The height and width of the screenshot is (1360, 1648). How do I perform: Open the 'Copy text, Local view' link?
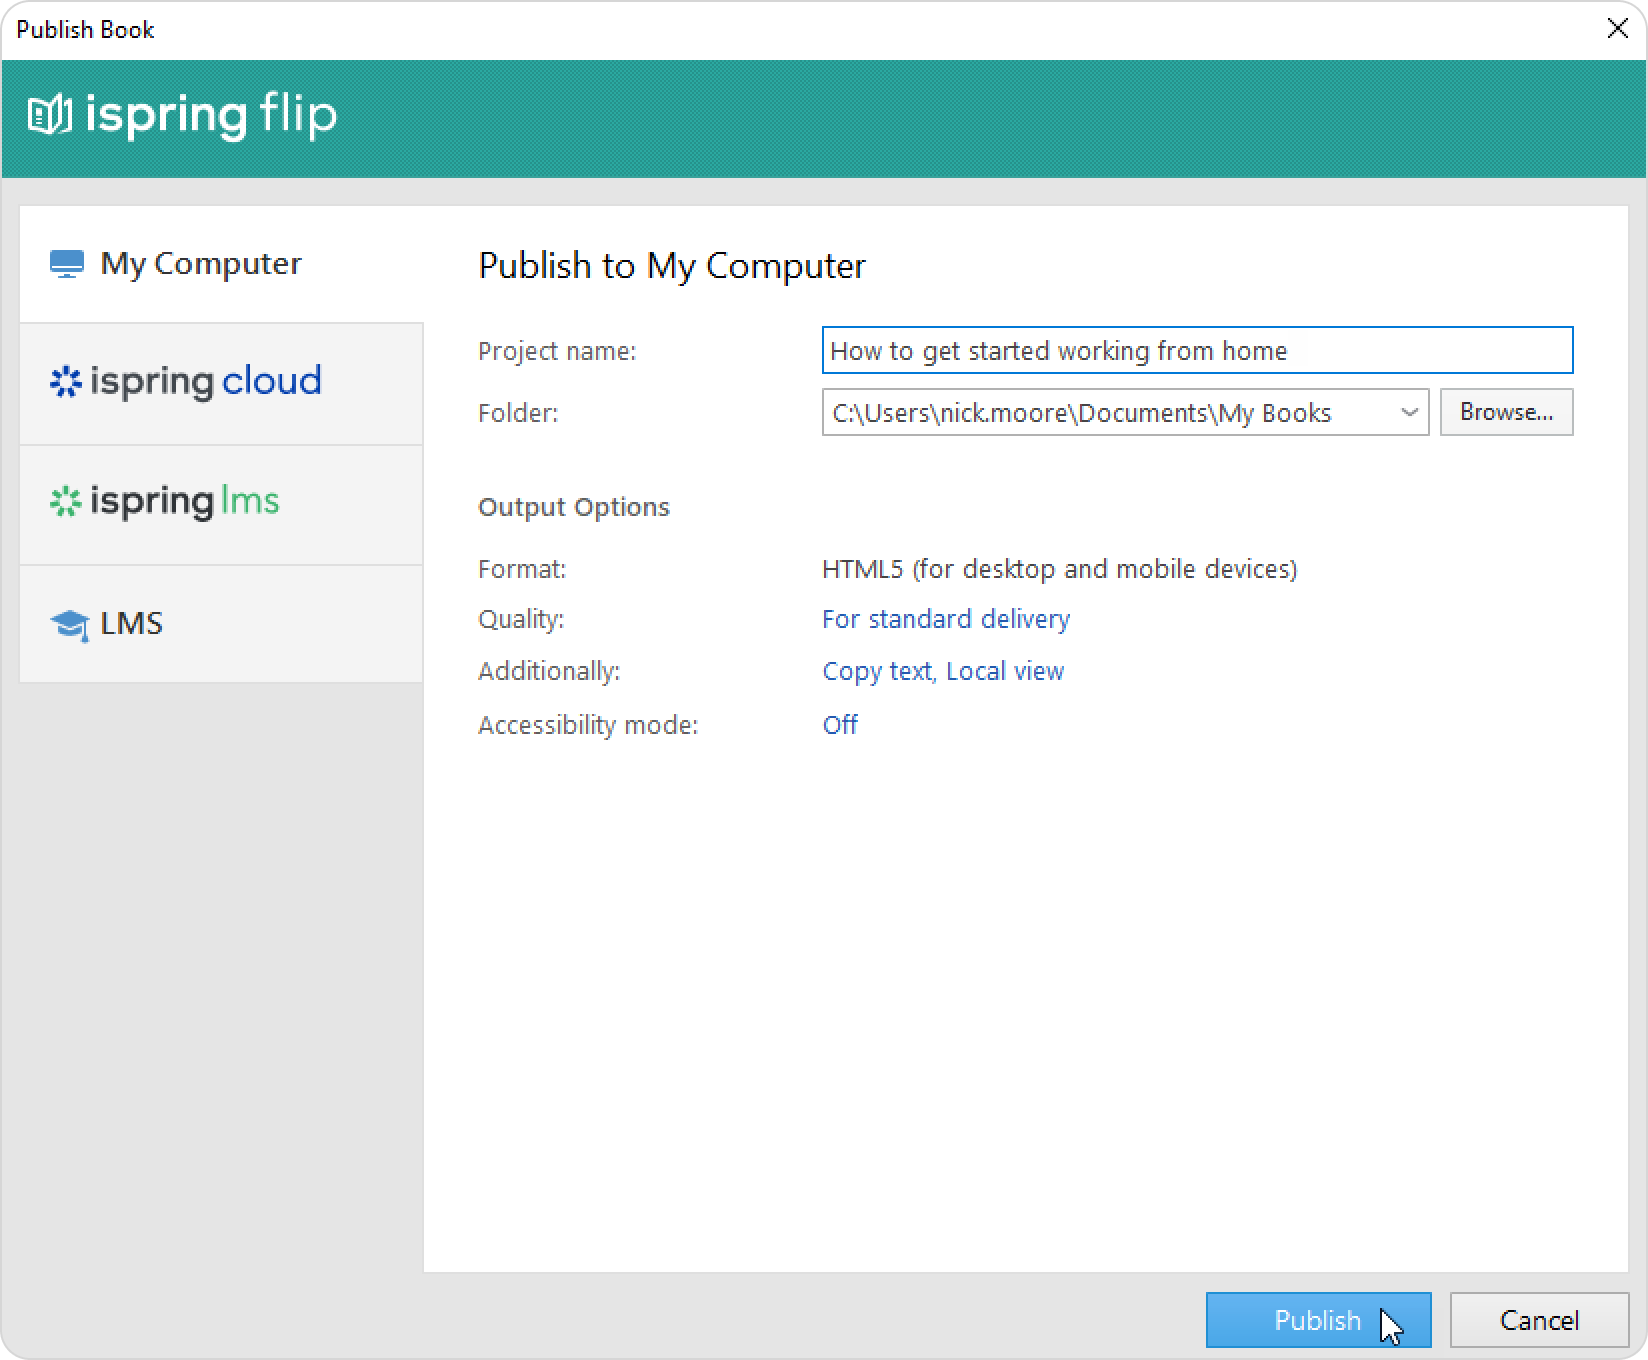pos(942,671)
